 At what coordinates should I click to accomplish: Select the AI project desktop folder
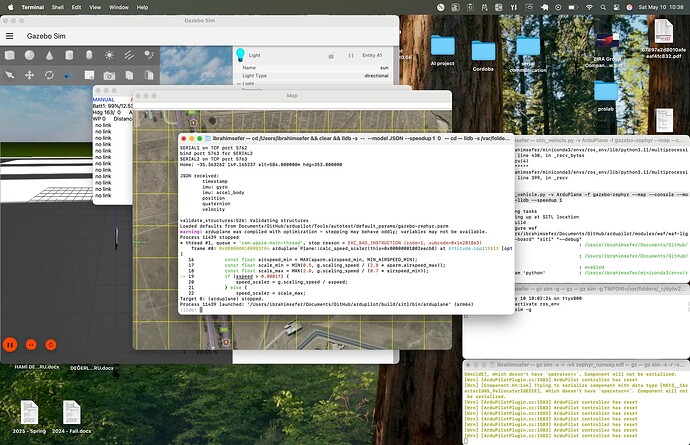tap(442, 50)
